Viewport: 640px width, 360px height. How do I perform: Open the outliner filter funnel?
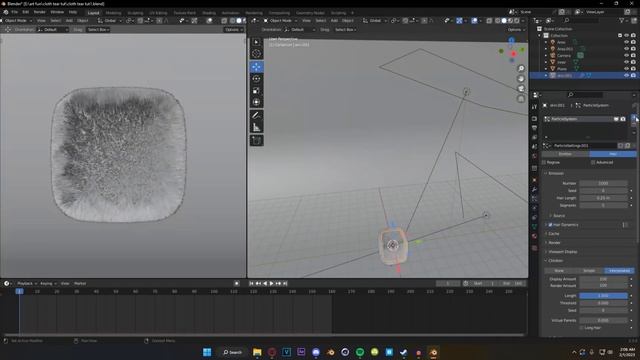pyautogui.click(x=622, y=20)
